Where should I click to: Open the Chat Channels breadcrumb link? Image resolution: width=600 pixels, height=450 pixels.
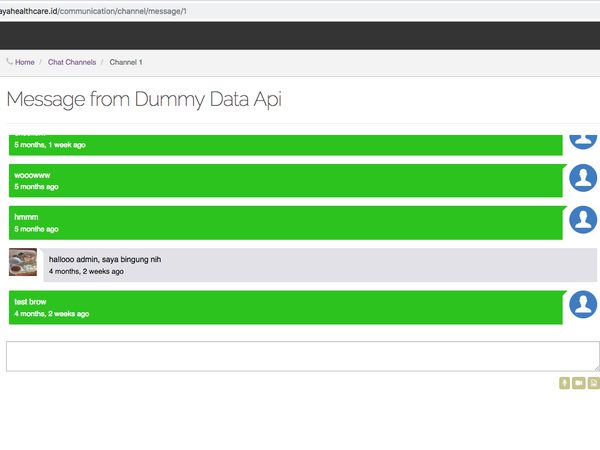(72, 62)
